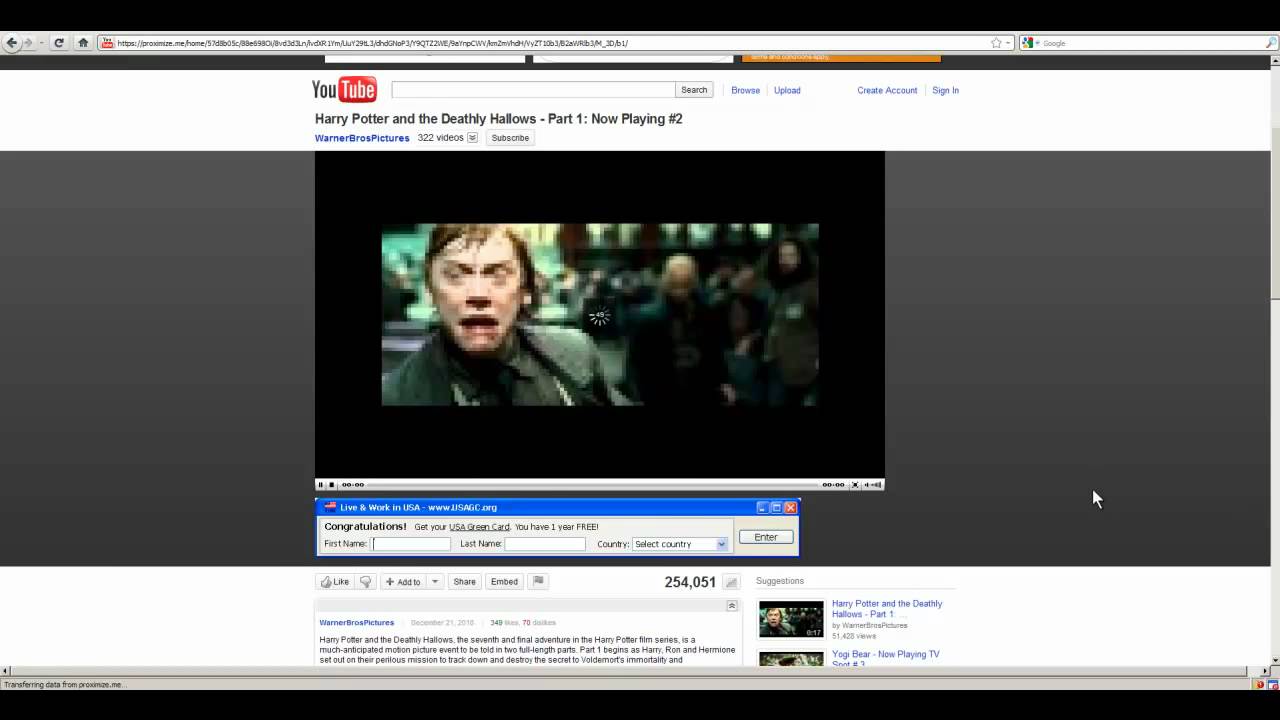Open WarnerBrosPictures channel link under title

(362, 138)
